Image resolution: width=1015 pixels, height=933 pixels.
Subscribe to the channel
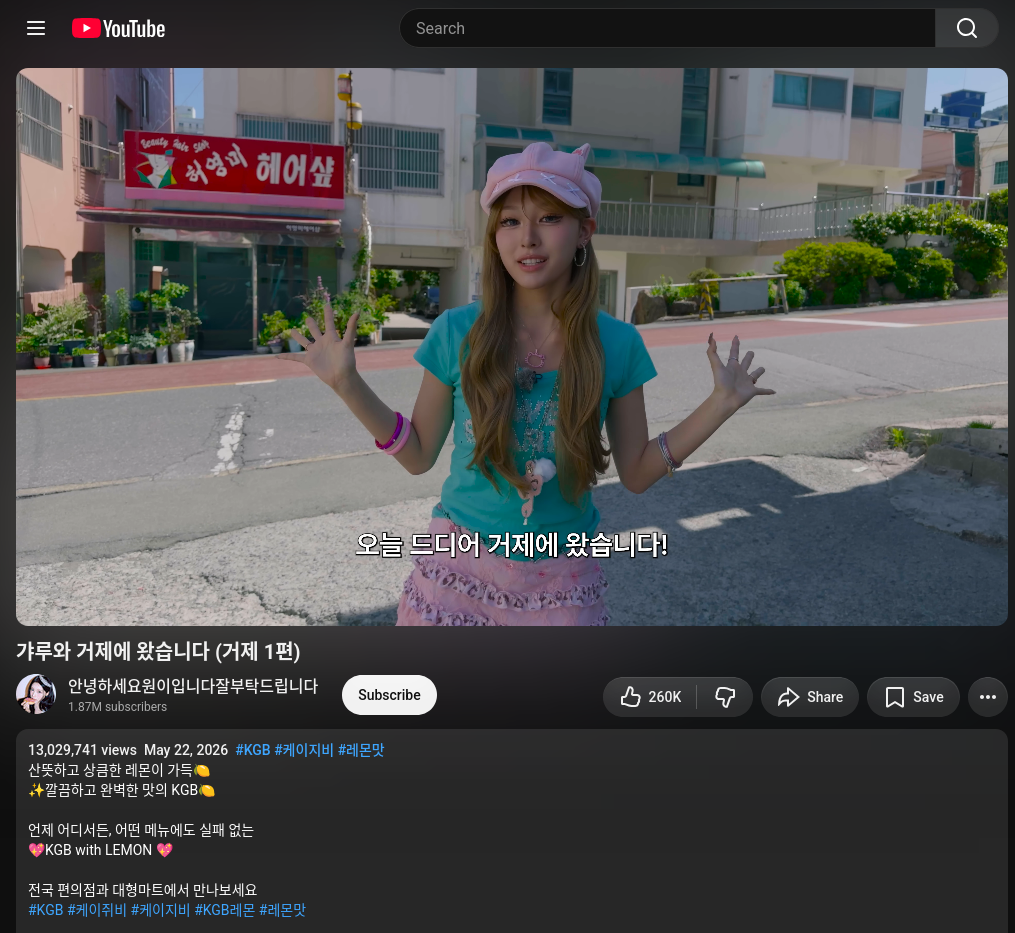(x=389, y=695)
